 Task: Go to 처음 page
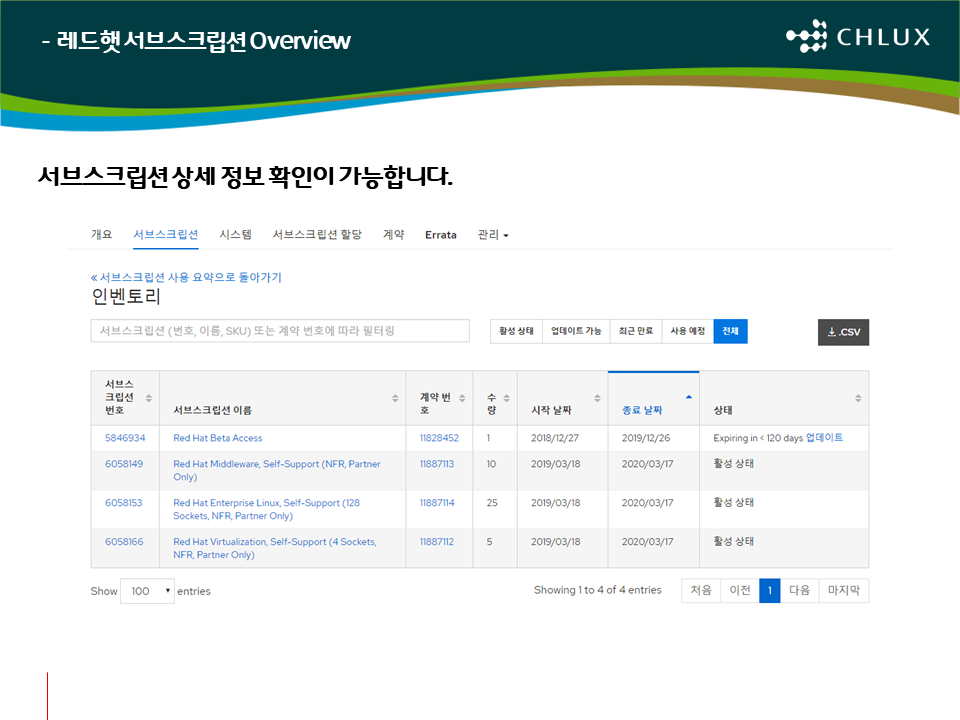pyautogui.click(x=701, y=590)
